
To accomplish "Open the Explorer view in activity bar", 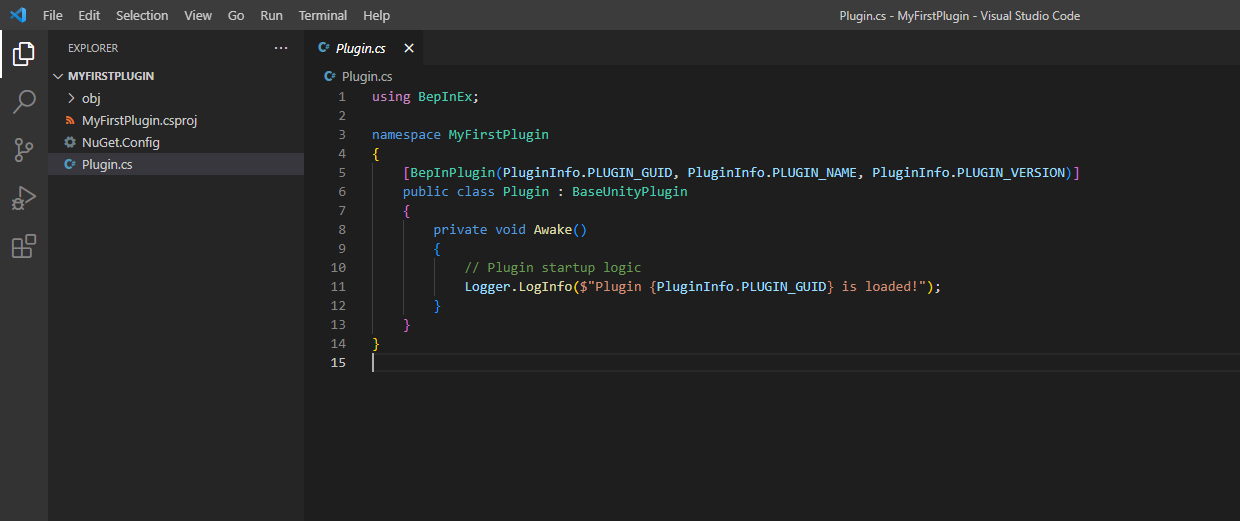I will coord(24,54).
